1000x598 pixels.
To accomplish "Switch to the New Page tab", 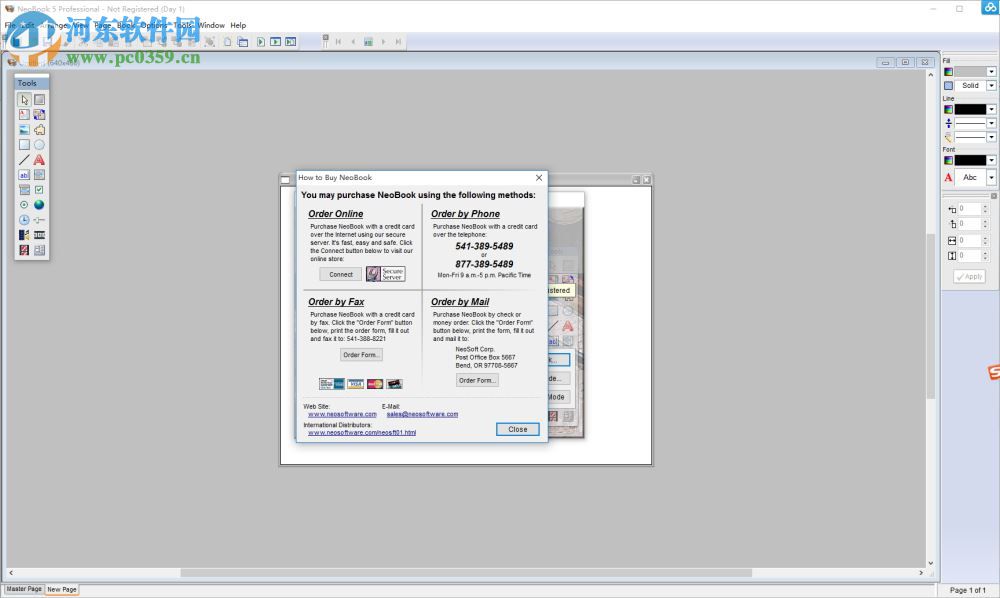I will click(62, 590).
